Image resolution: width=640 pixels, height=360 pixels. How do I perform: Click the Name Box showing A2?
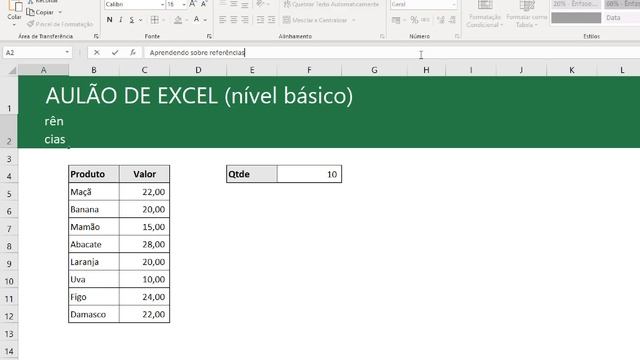coord(33,53)
